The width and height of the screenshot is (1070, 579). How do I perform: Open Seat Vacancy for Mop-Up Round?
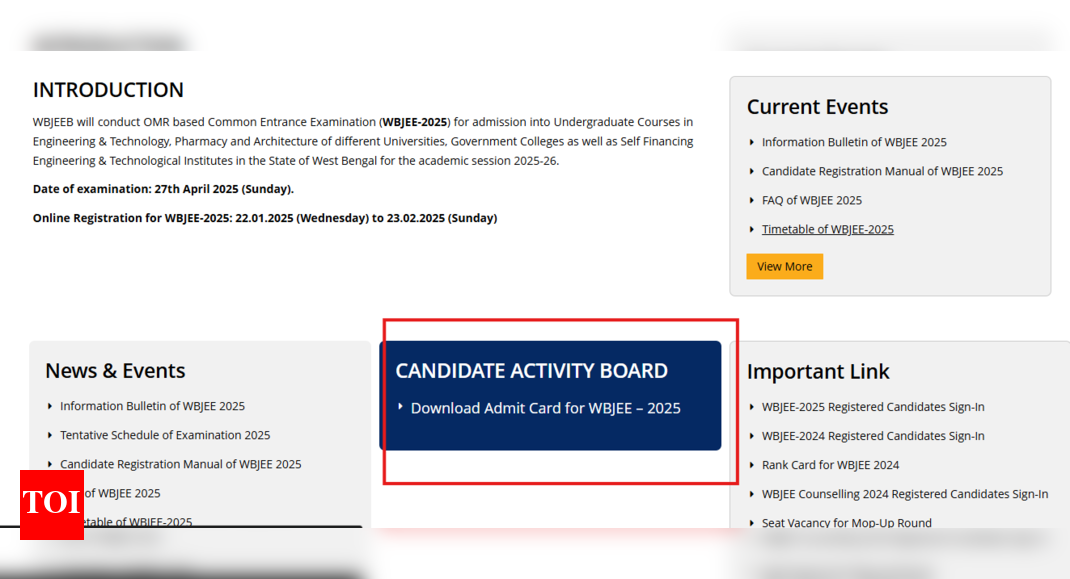pyautogui.click(x=846, y=522)
